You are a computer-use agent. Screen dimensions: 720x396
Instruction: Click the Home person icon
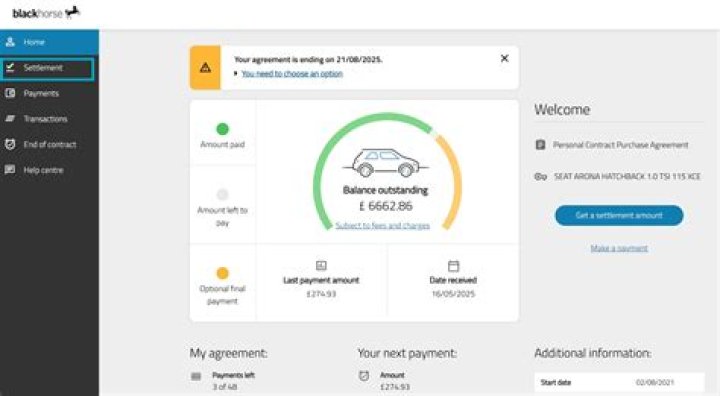[10, 42]
